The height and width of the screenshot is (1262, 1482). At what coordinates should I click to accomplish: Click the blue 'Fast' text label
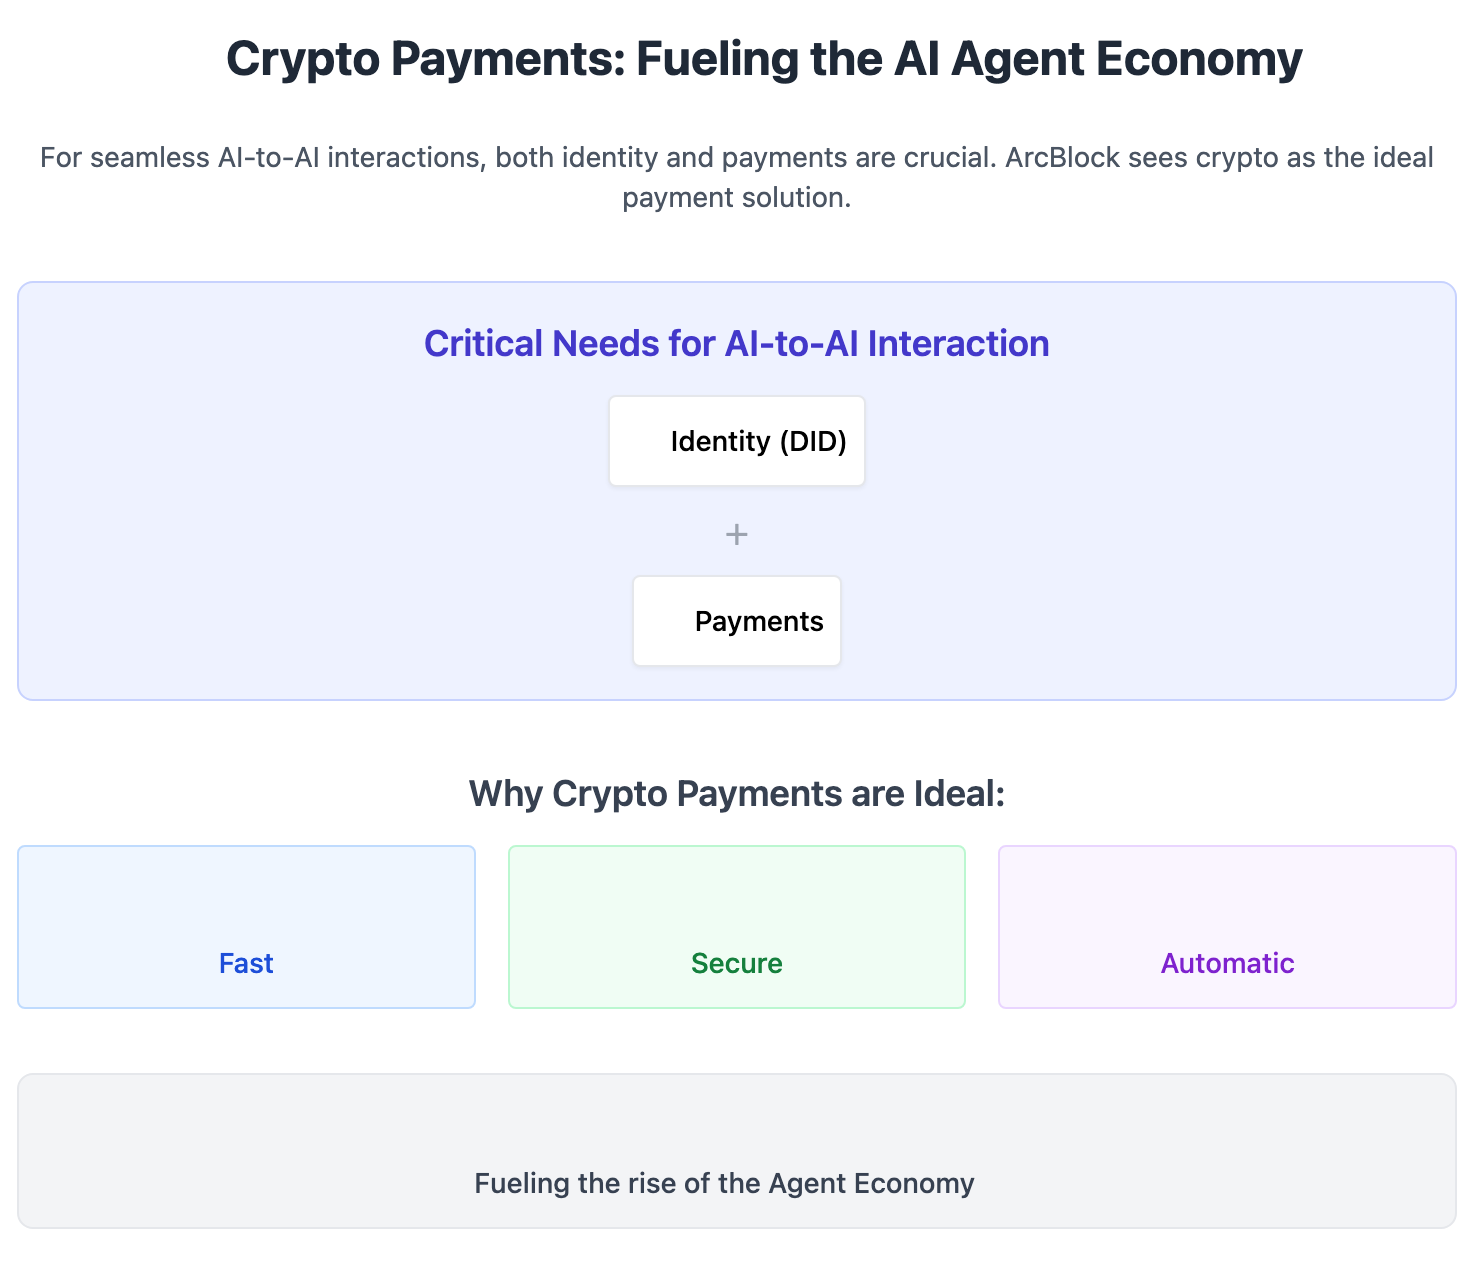point(246,963)
